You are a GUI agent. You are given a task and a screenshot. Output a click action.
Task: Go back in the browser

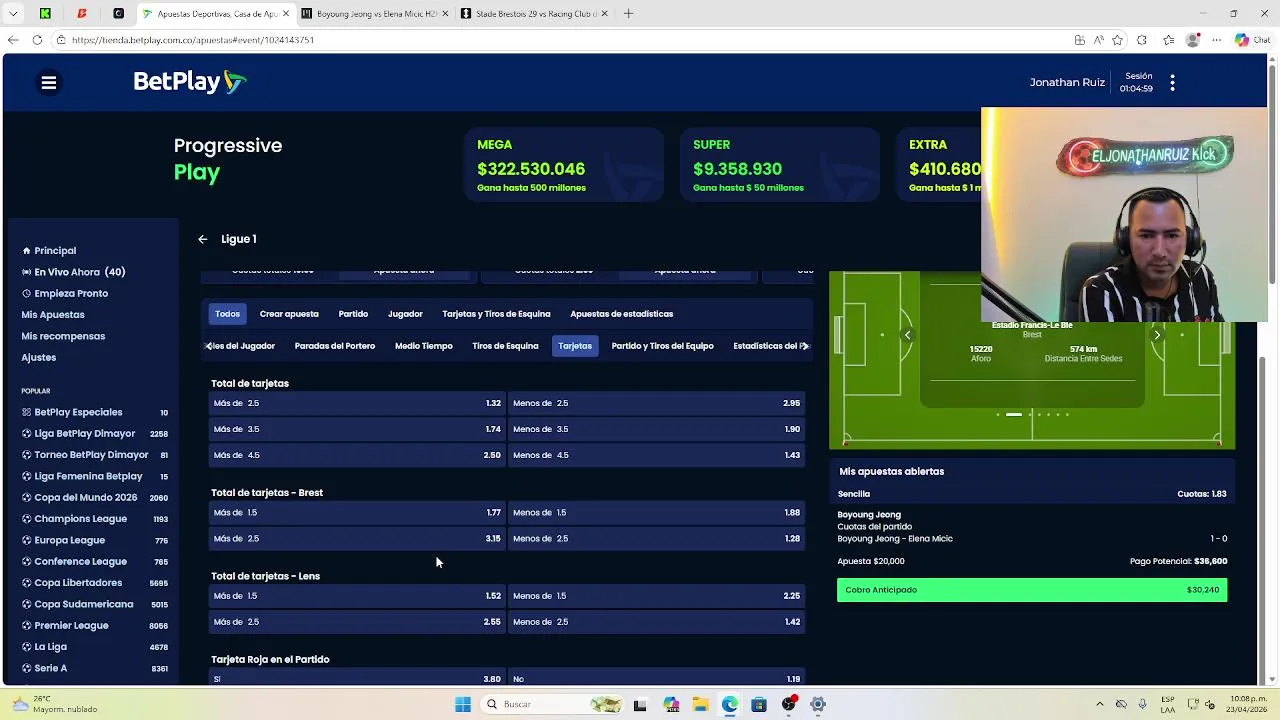(13, 40)
